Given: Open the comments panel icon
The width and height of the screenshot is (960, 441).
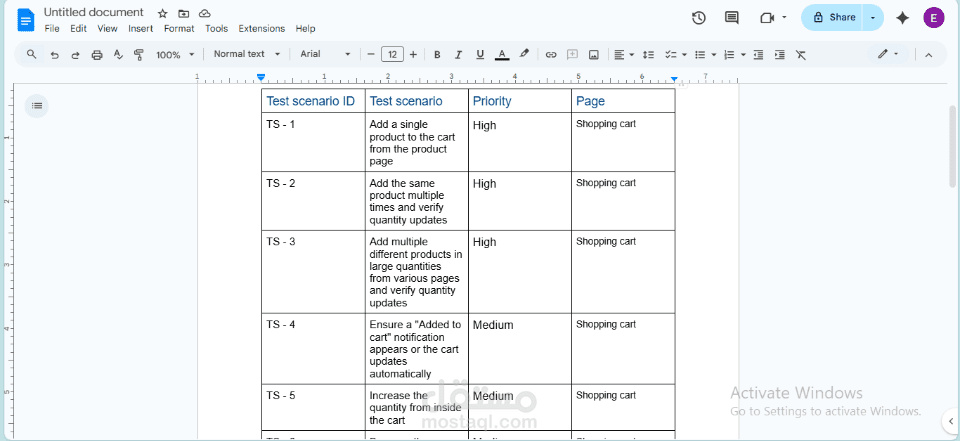Looking at the screenshot, I should click(x=732, y=18).
